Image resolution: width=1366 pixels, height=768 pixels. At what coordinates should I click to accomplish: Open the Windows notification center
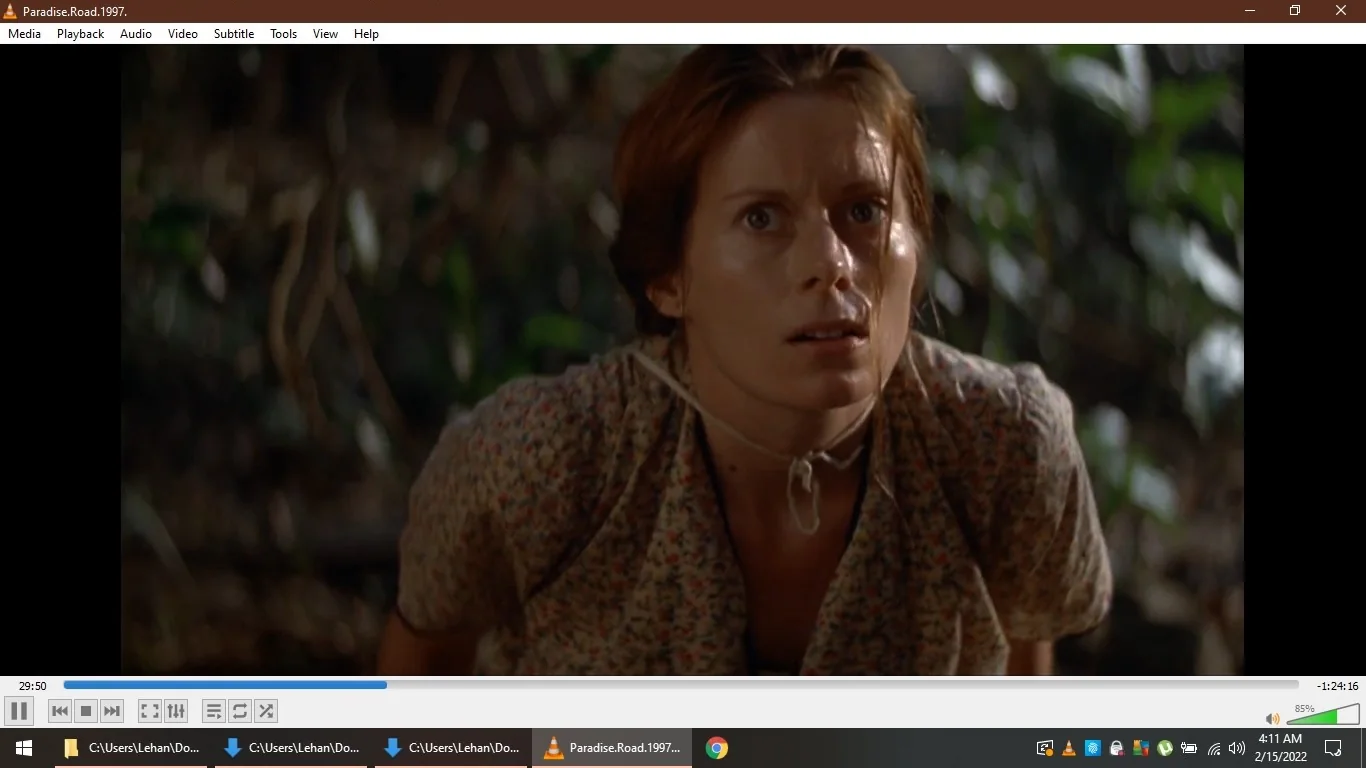(x=1333, y=748)
